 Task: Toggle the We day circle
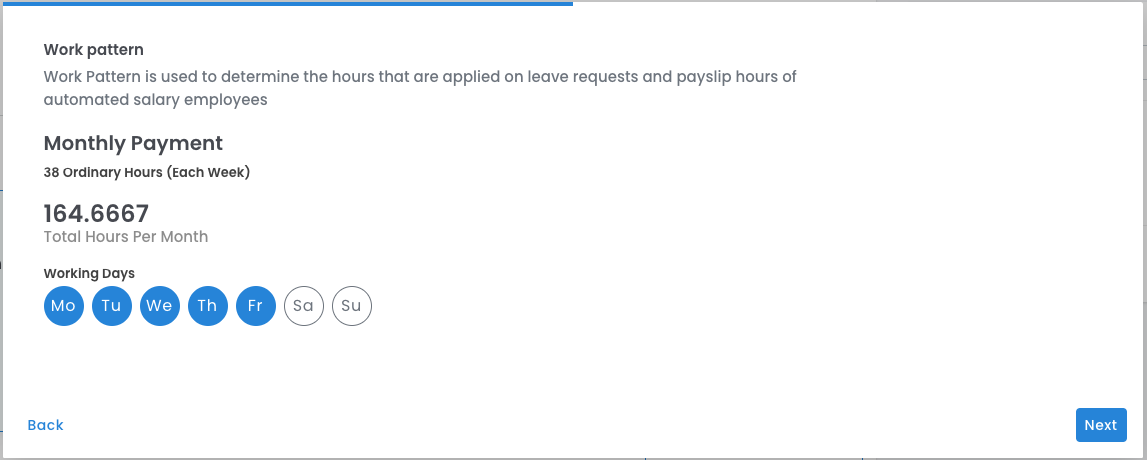click(159, 306)
